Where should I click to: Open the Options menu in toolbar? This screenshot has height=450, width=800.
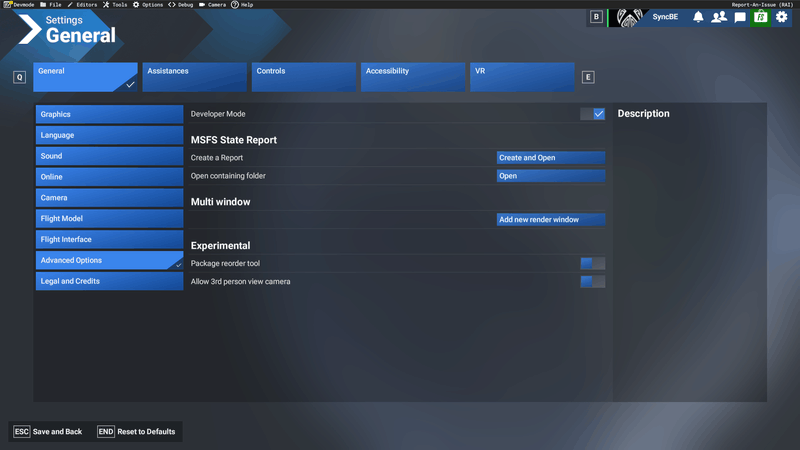[148, 5]
